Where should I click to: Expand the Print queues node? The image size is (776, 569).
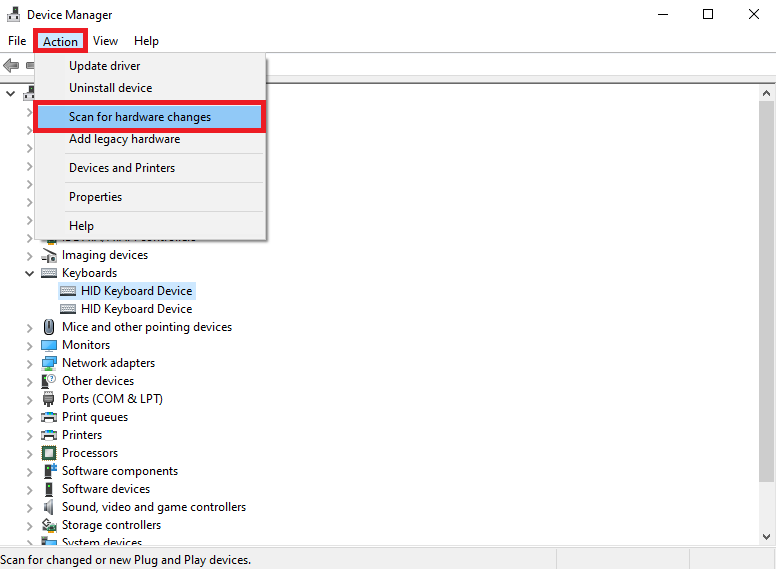point(30,418)
